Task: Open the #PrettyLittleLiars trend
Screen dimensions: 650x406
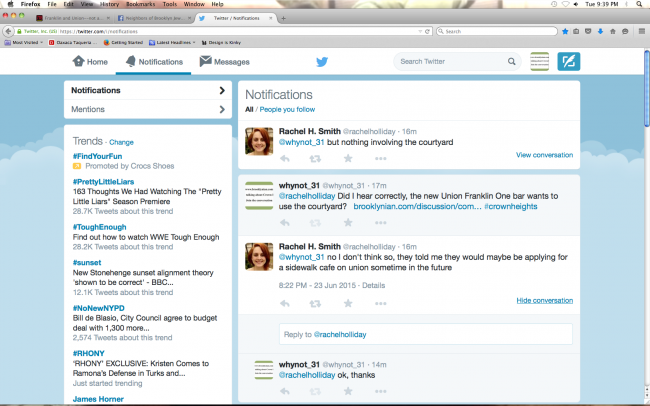Action: pos(103,182)
